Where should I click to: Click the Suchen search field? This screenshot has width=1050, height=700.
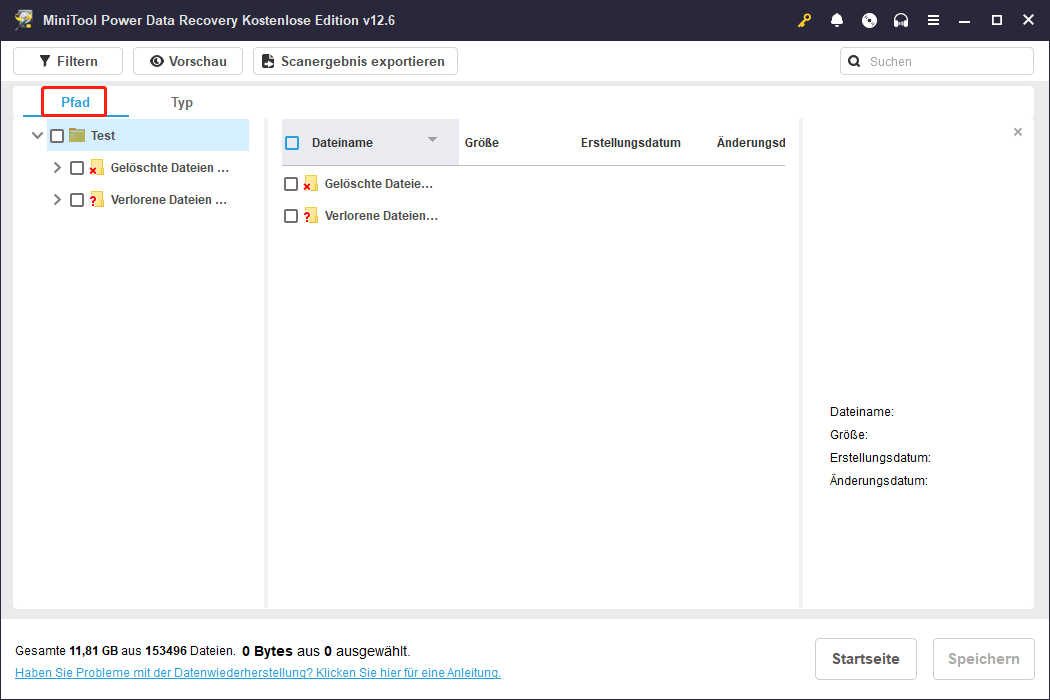coord(936,61)
